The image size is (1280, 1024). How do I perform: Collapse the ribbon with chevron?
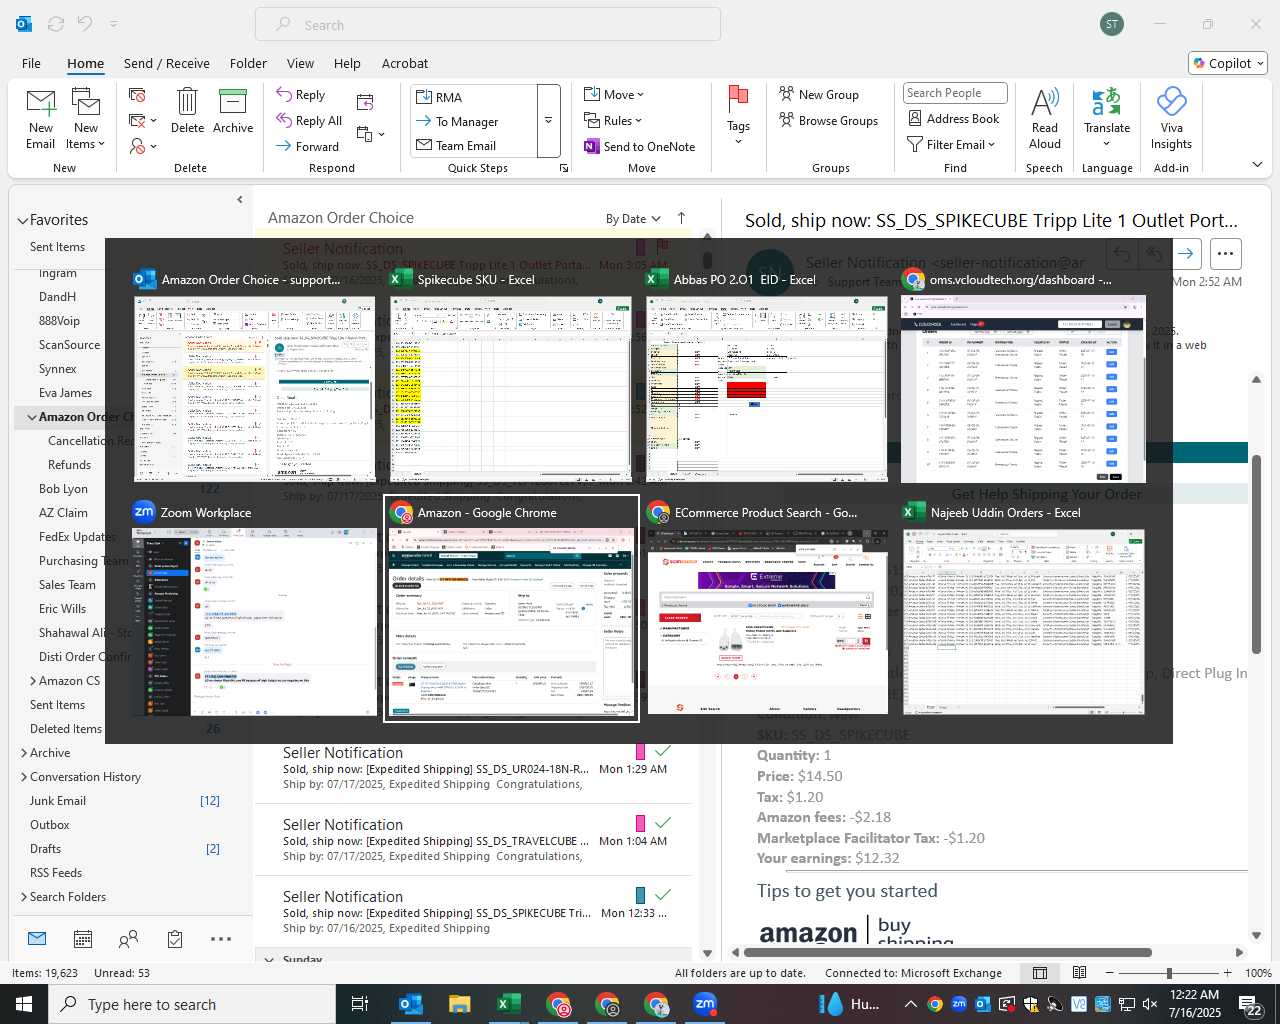click(1257, 165)
